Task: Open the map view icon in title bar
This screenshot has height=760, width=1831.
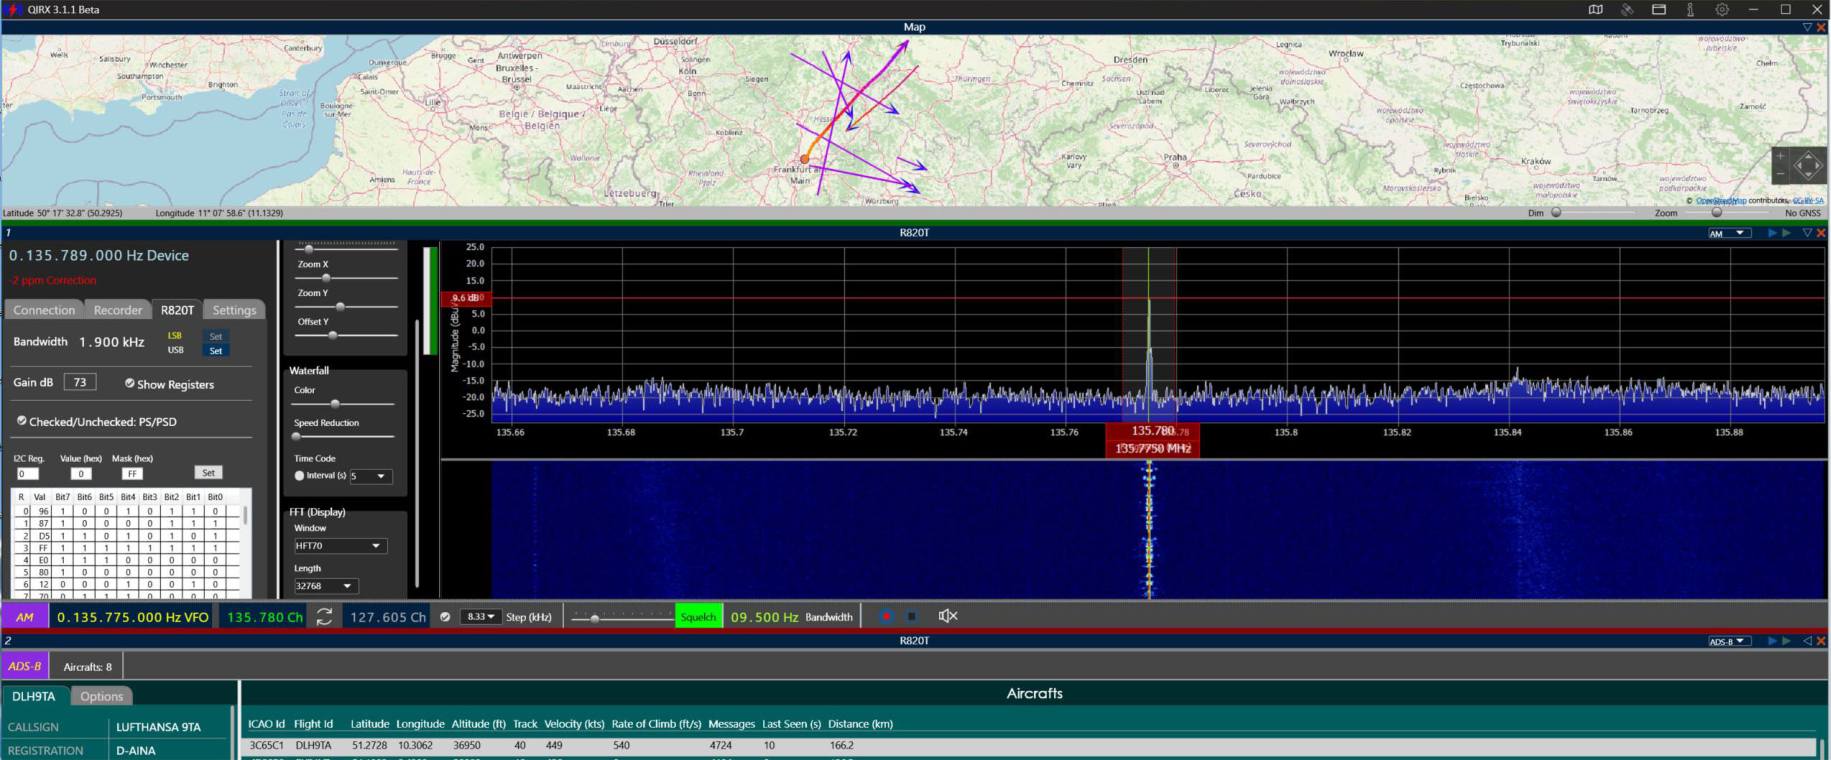Action: coord(1595,10)
